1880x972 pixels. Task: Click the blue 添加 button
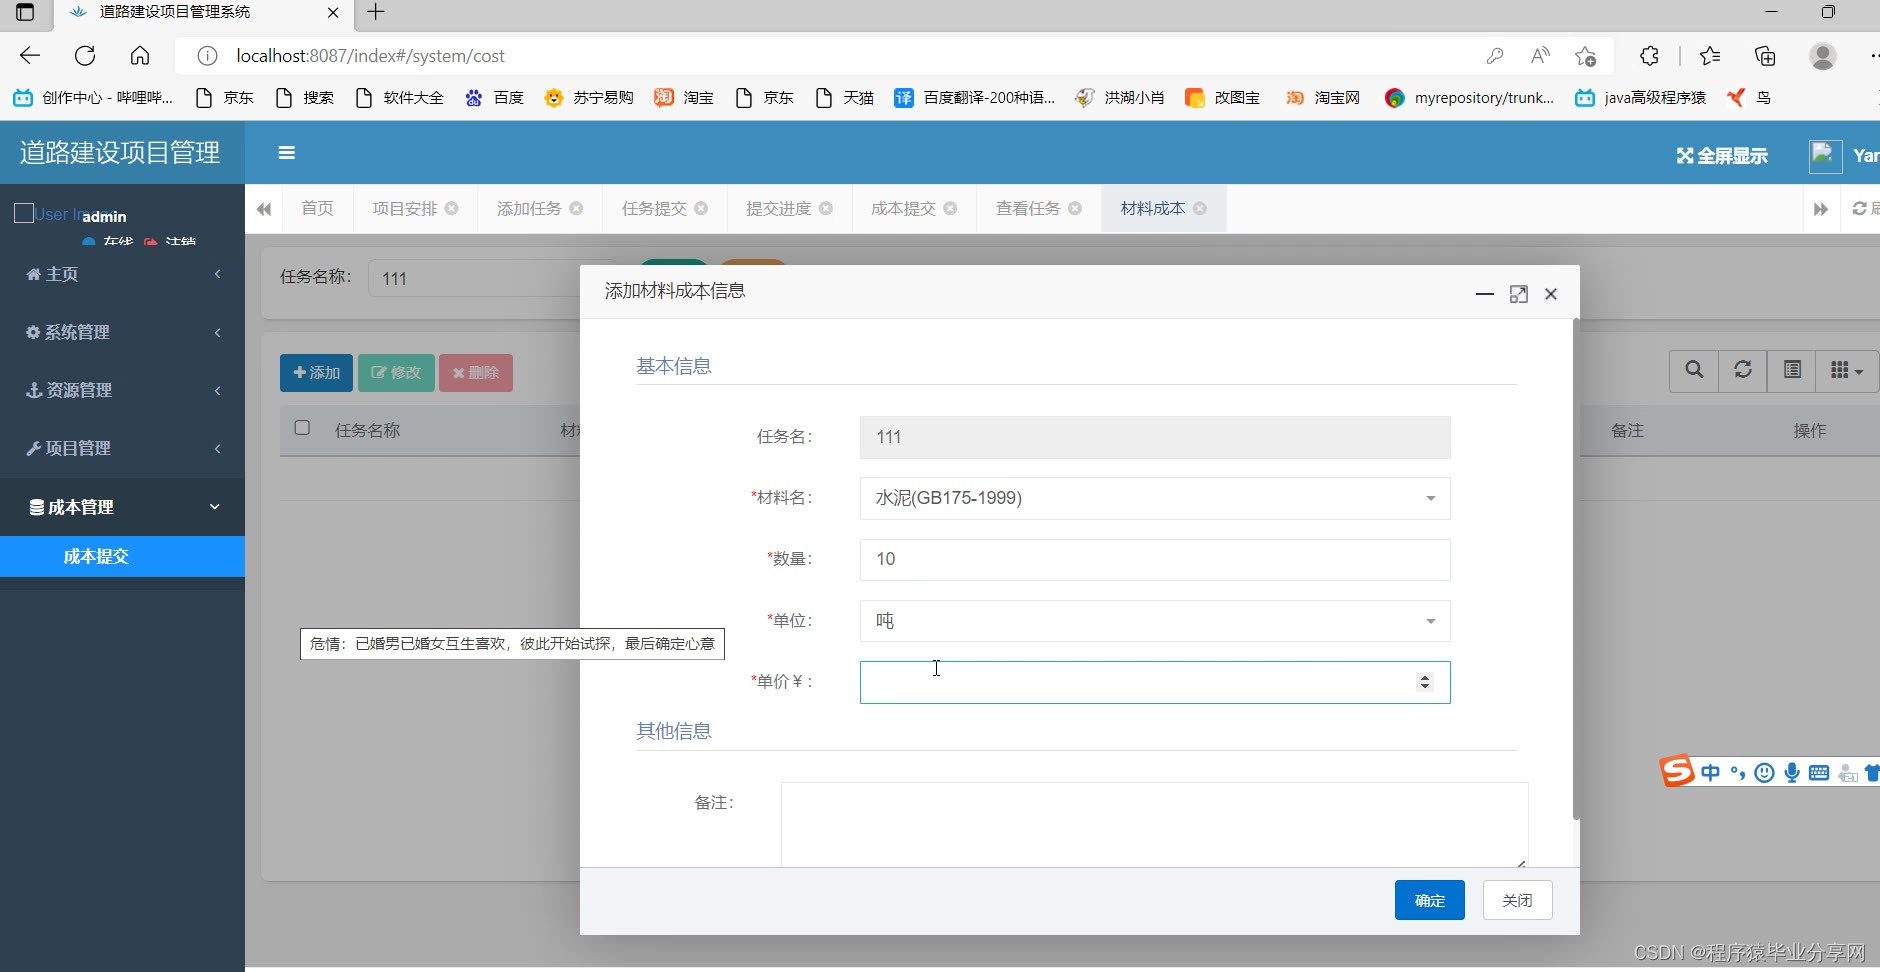(x=316, y=373)
